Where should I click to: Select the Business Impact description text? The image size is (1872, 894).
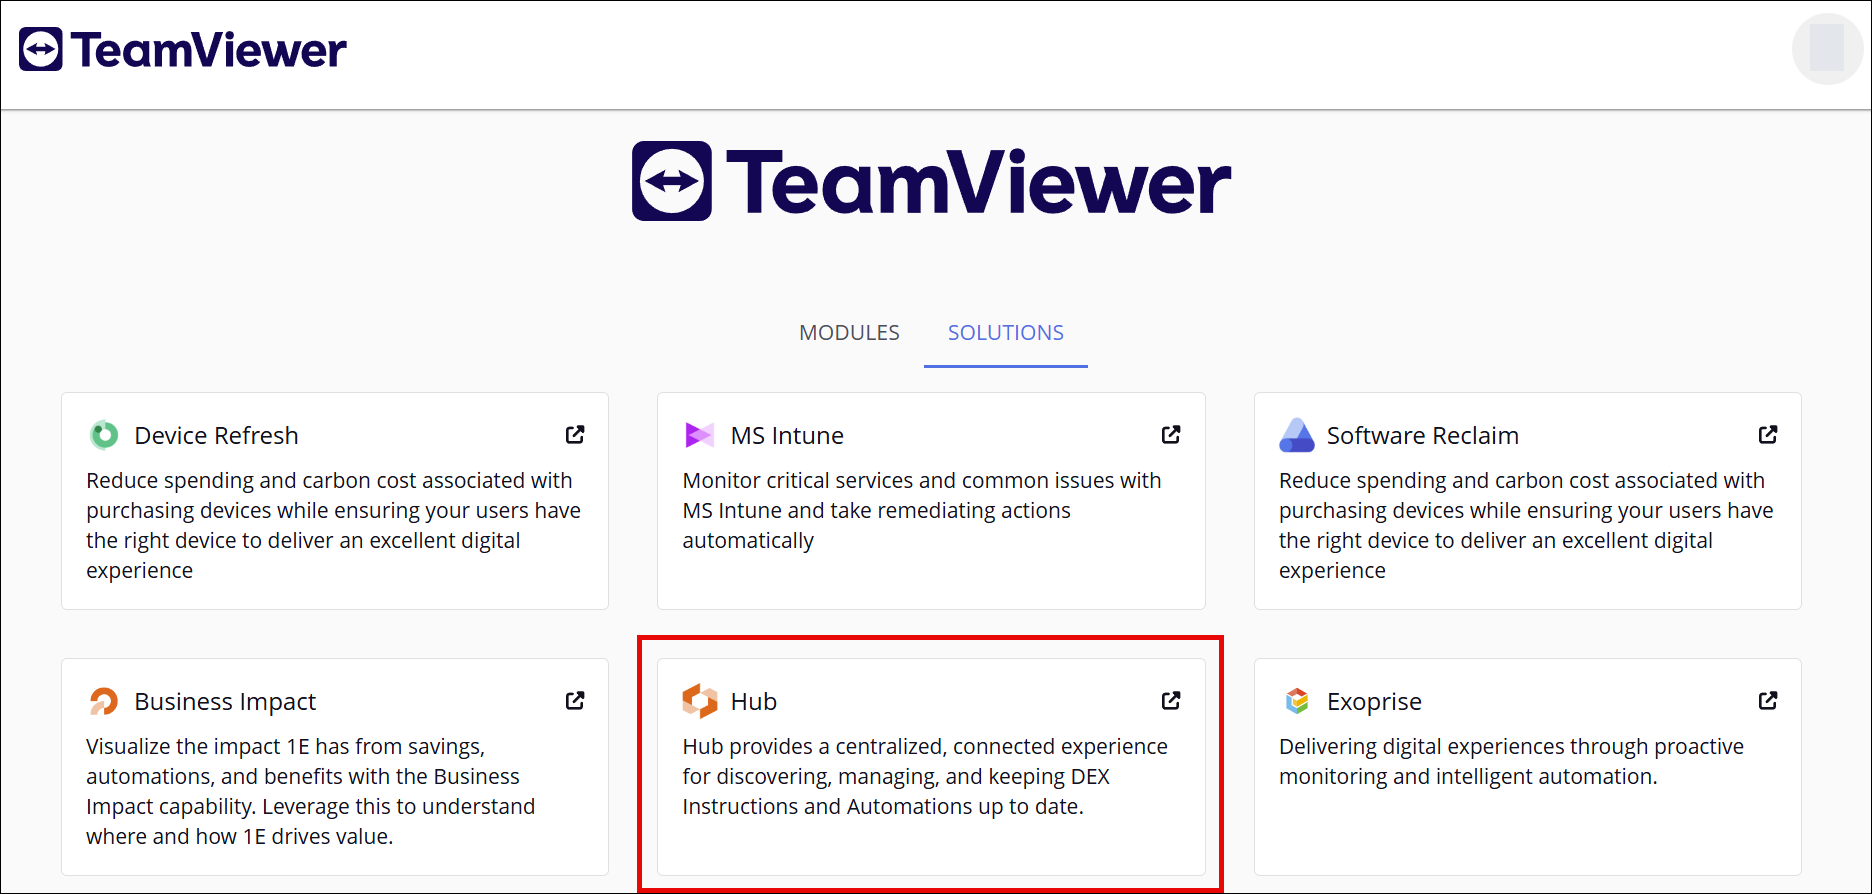click(310, 791)
